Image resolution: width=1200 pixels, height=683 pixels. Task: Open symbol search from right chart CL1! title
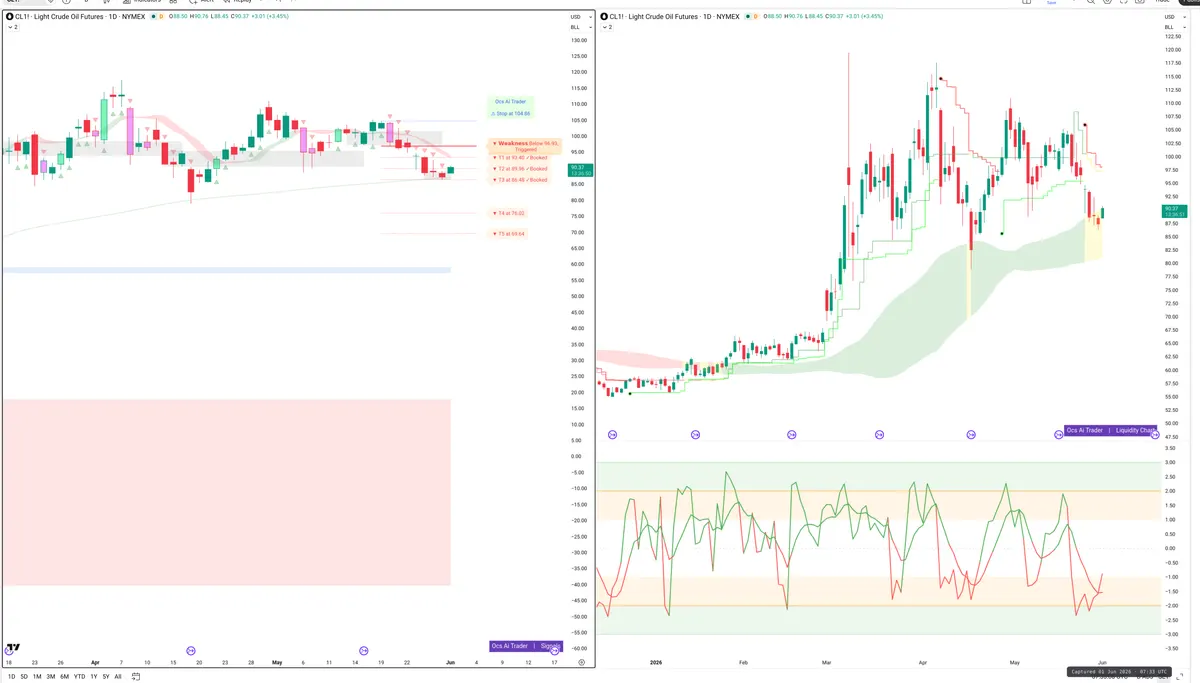[670, 17]
